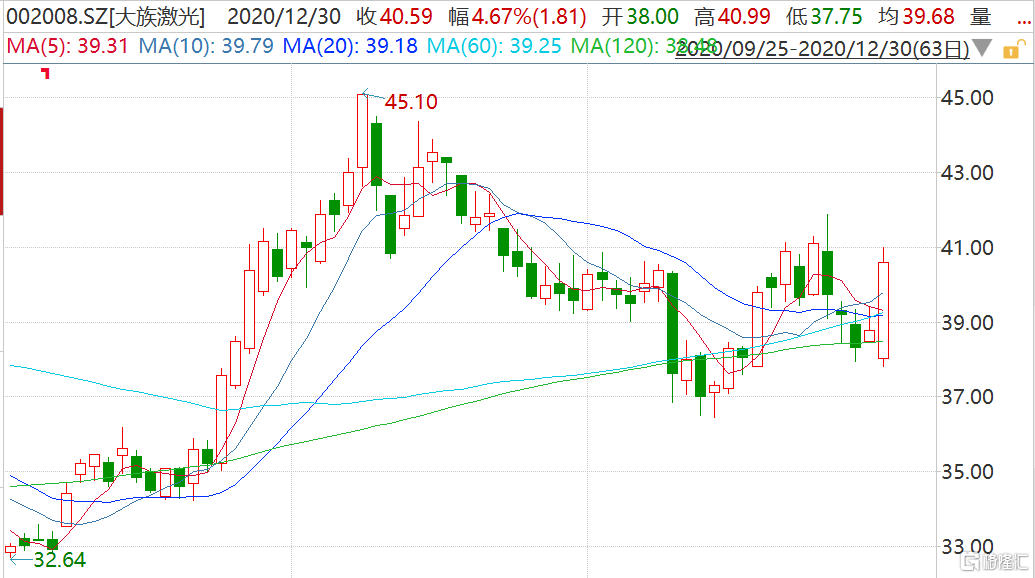Click the MA(20): 39.18 indicator label
The height and width of the screenshot is (578, 1035).
point(350,46)
